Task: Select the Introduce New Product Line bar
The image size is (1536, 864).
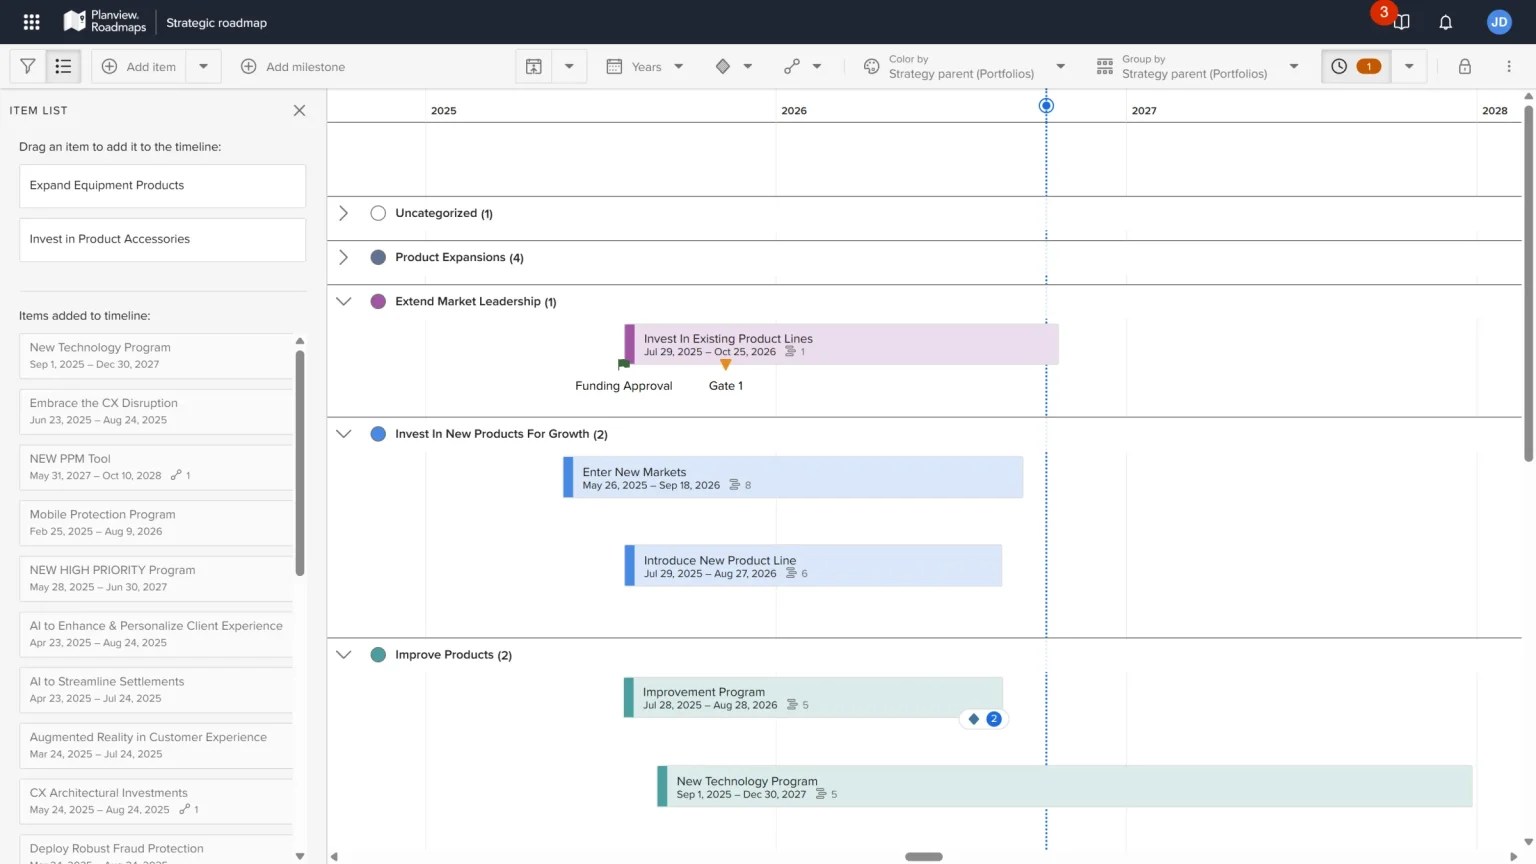Action: [x=813, y=566]
